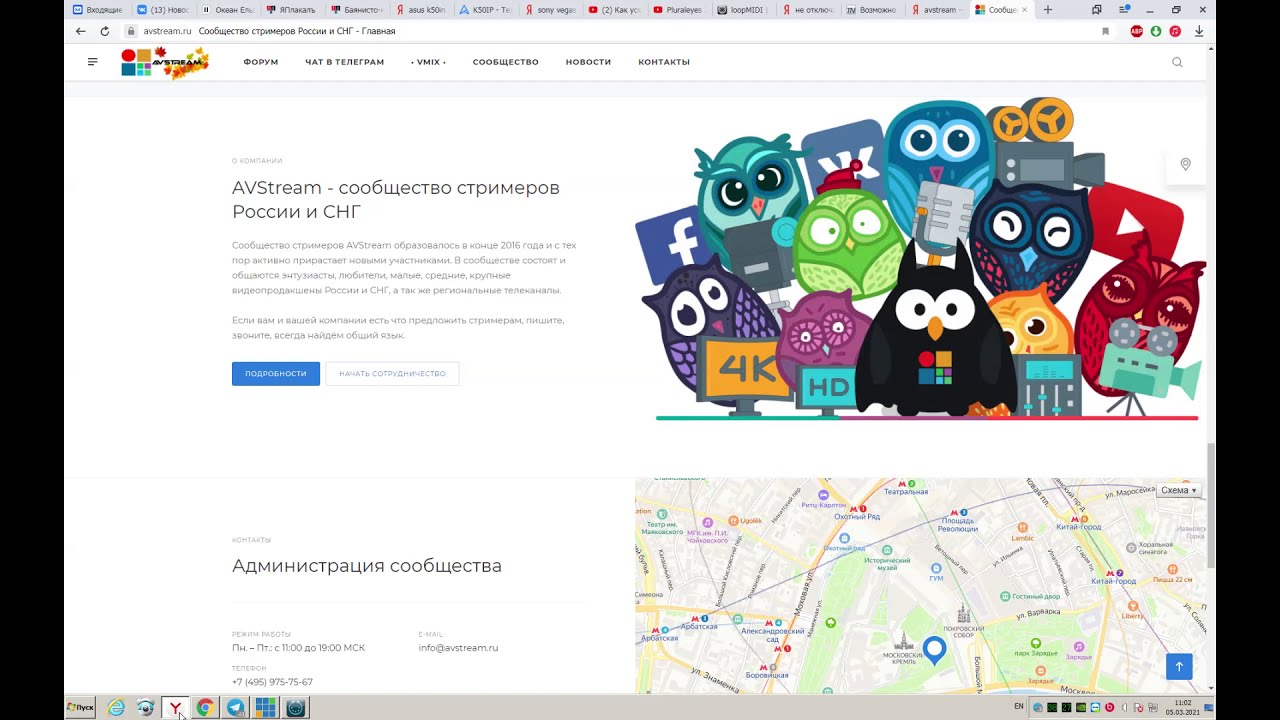Click the info@avstream.ru email link
1280x720 pixels.
[458, 648]
